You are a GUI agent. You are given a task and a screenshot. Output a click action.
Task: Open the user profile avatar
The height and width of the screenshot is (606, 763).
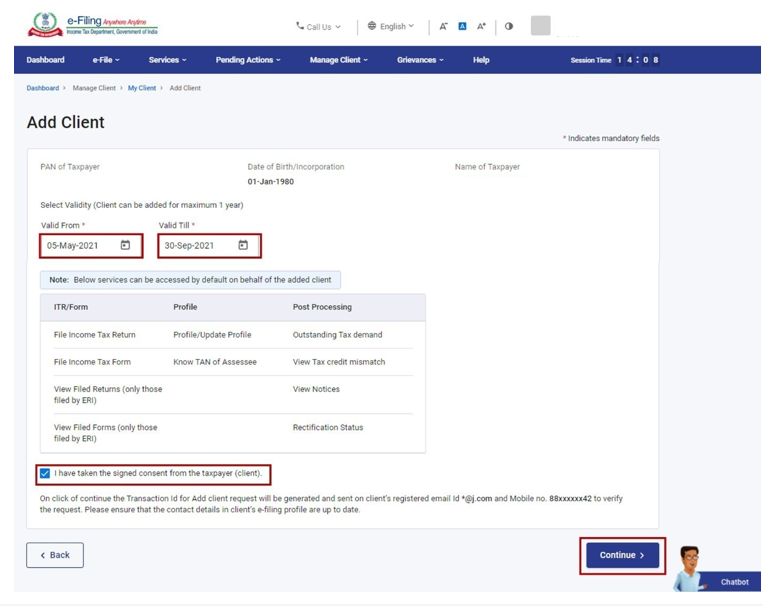[x=540, y=26]
